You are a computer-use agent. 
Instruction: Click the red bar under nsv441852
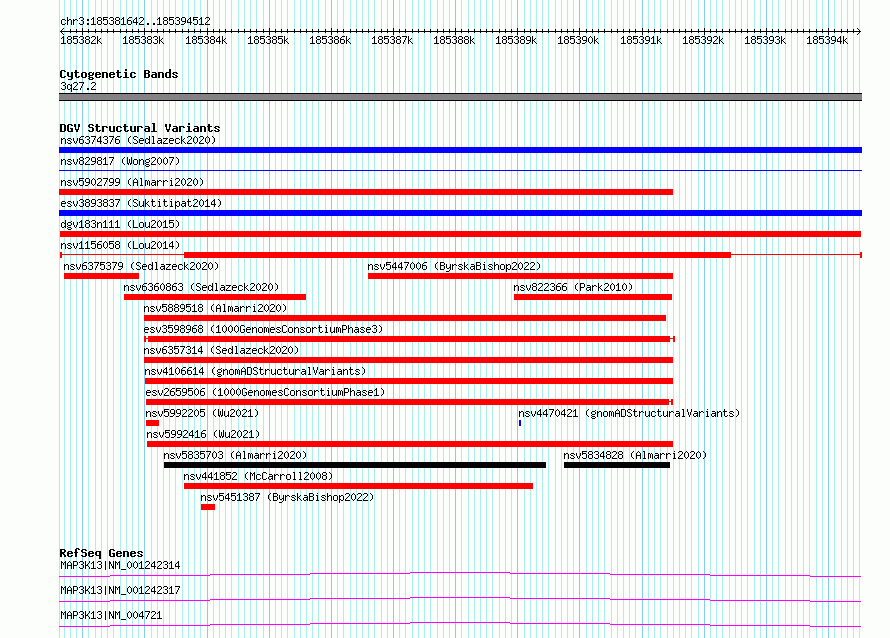click(x=358, y=486)
